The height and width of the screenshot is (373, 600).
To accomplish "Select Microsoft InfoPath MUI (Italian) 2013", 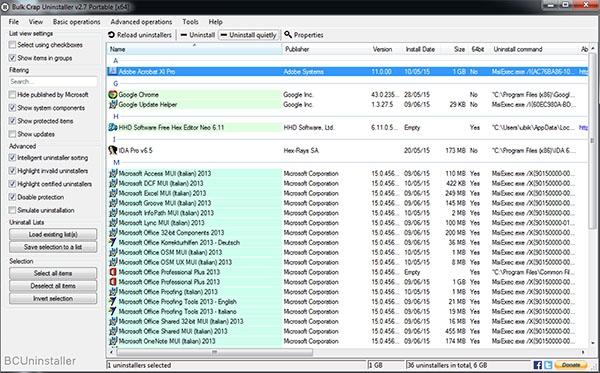I will [x=347, y=213].
